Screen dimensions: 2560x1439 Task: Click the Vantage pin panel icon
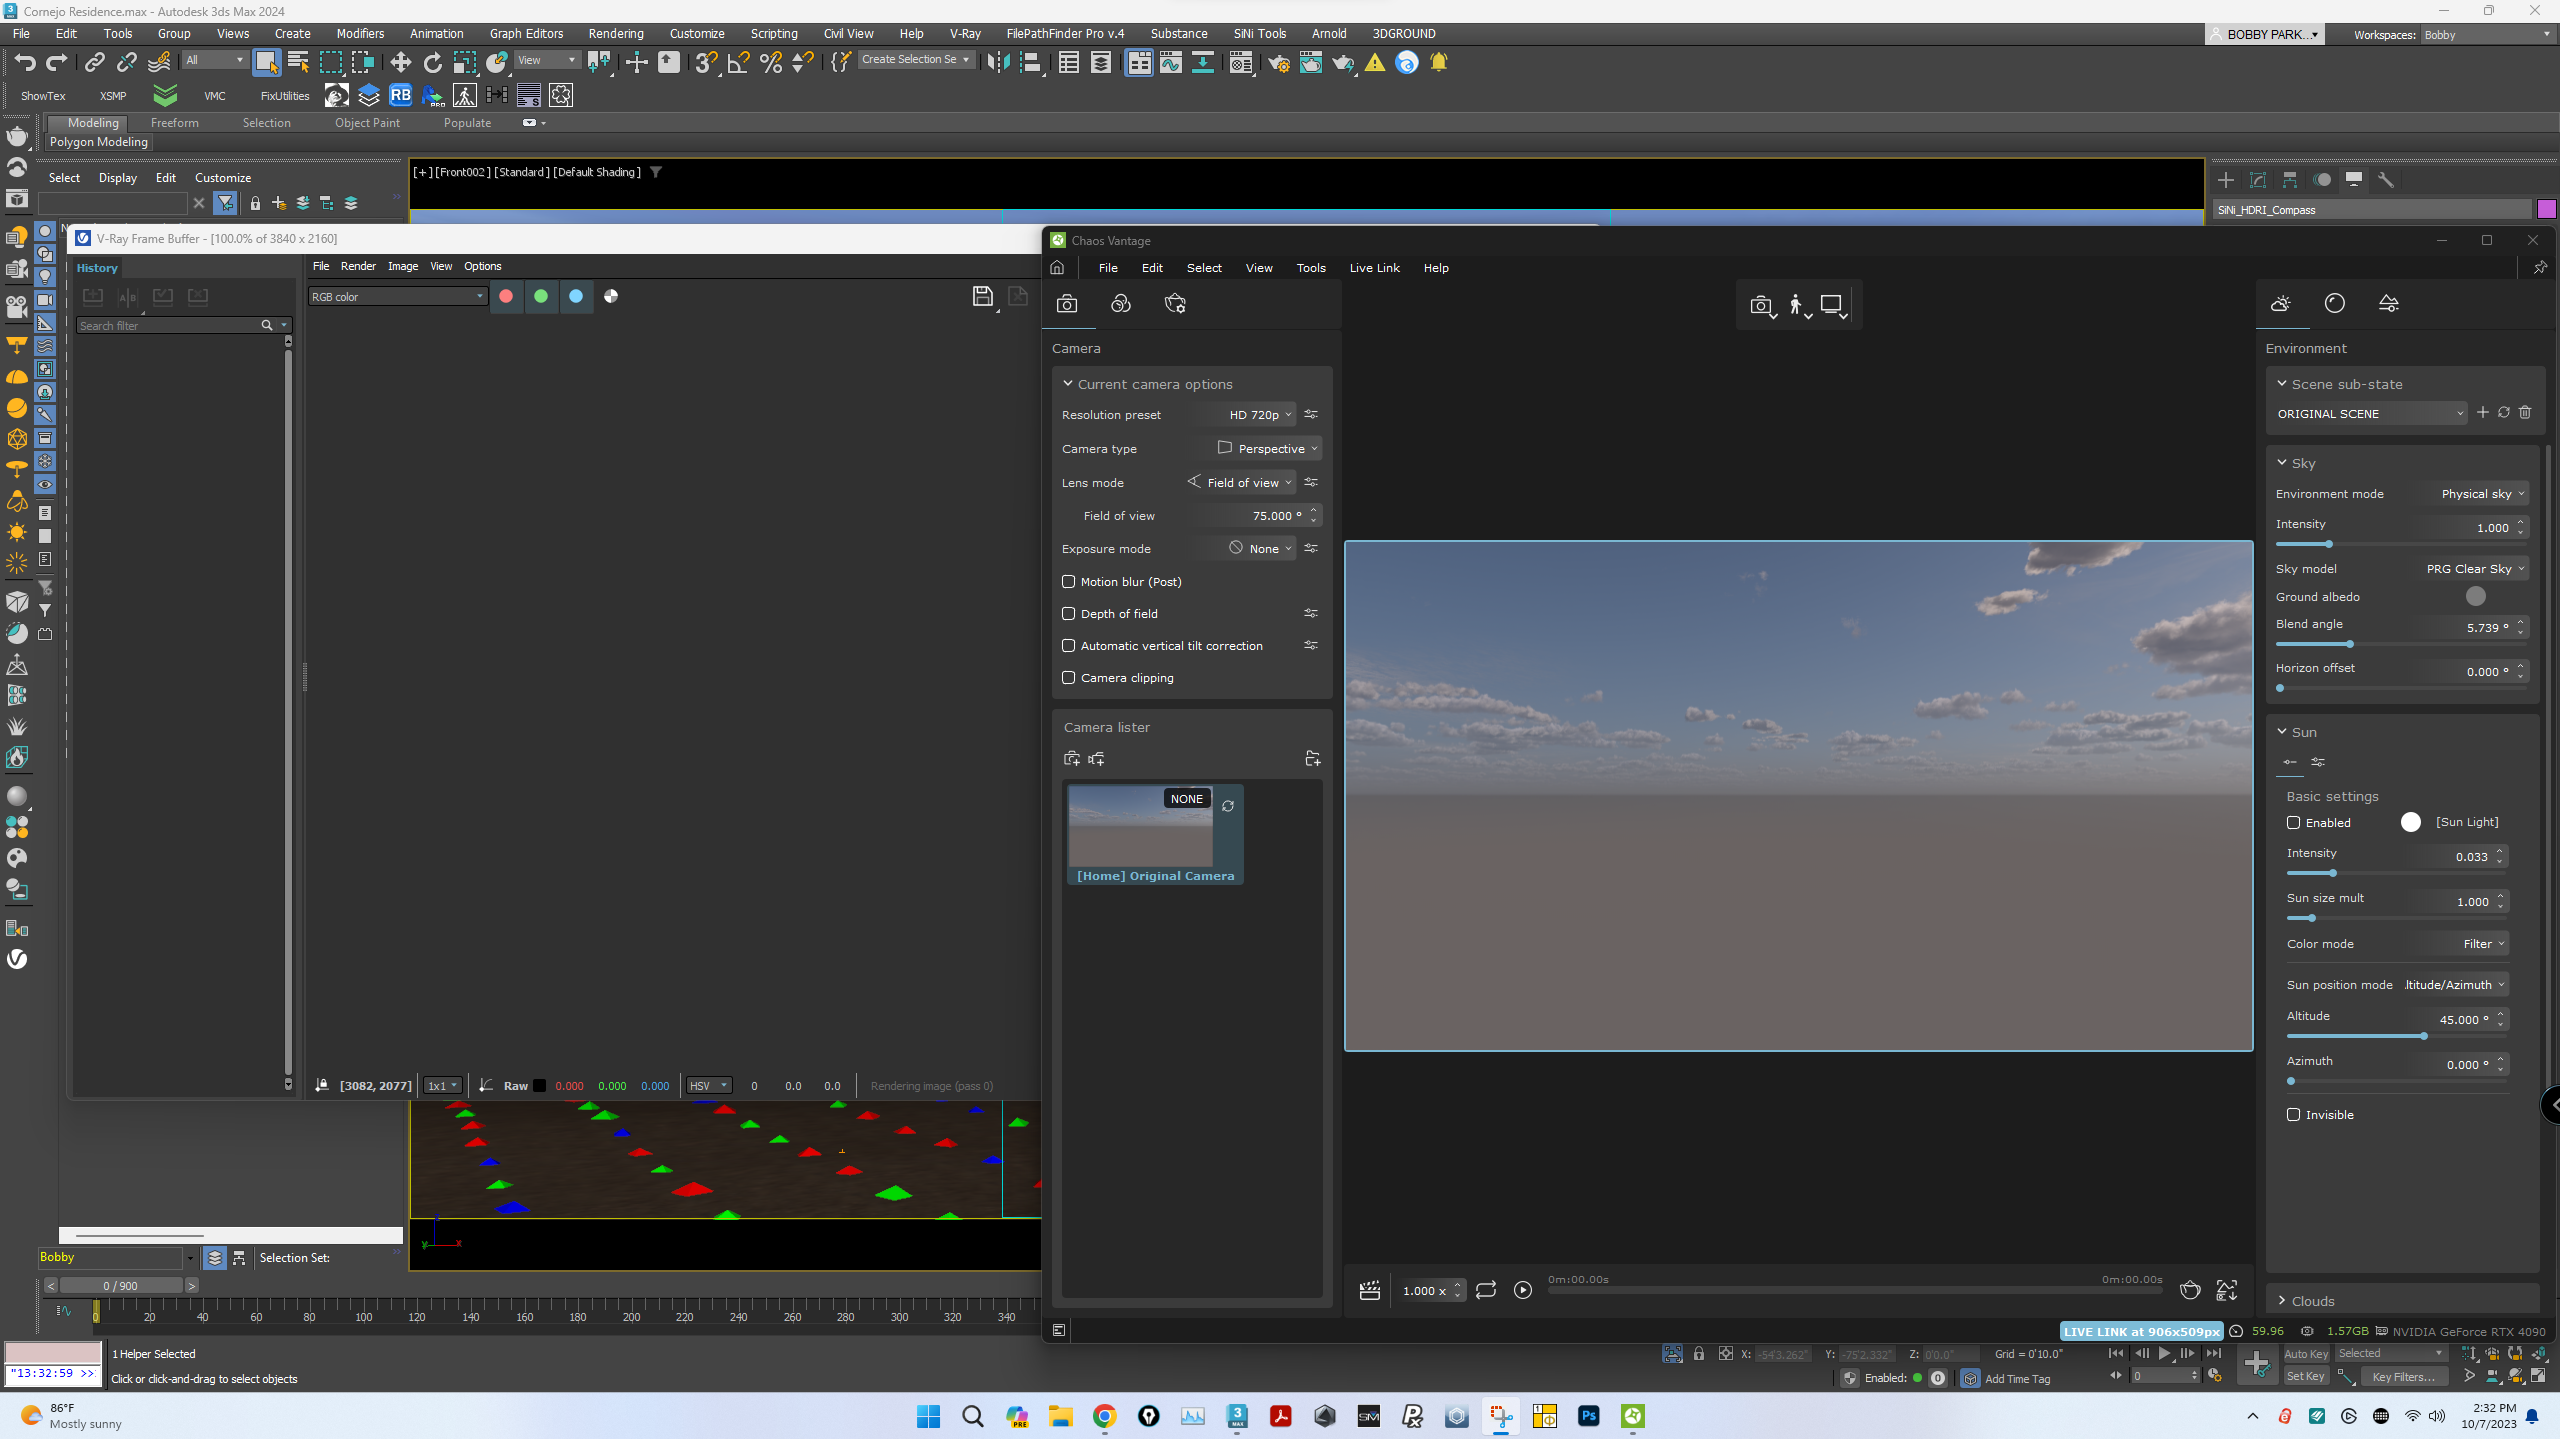point(2540,268)
